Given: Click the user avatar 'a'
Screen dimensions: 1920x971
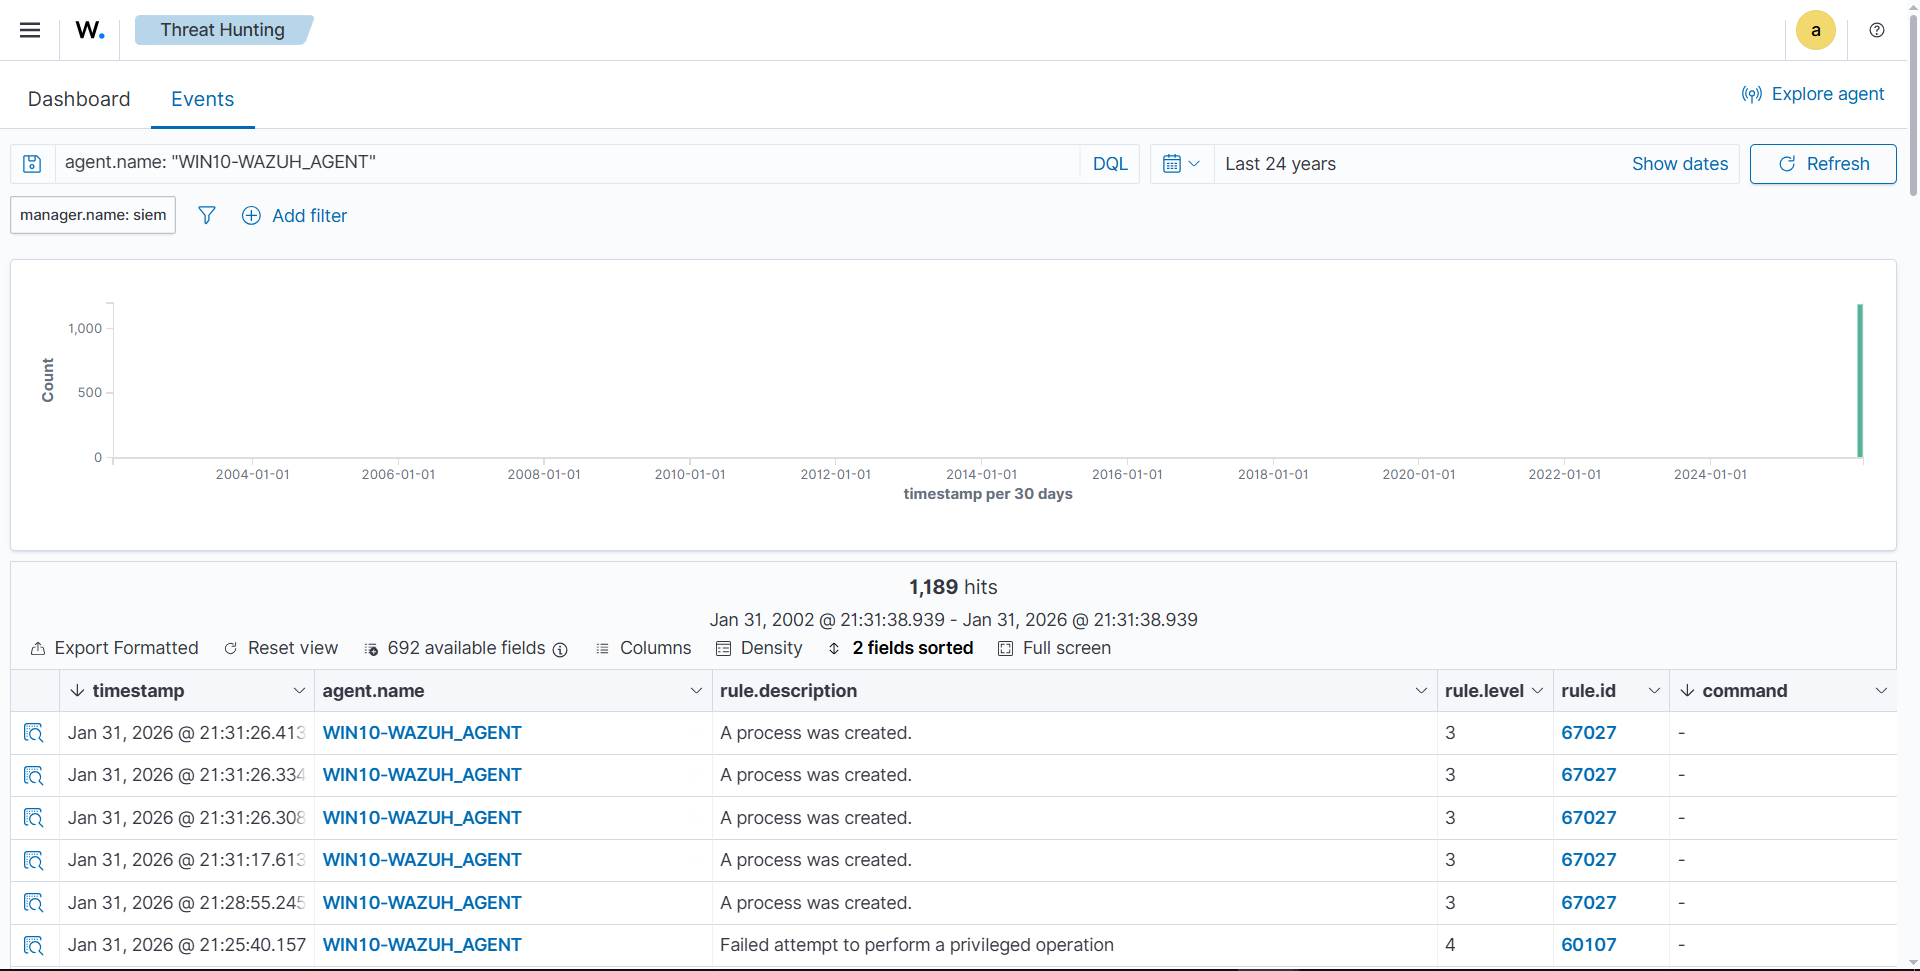Looking at the screenshot, I should (x=1815, y=30).
